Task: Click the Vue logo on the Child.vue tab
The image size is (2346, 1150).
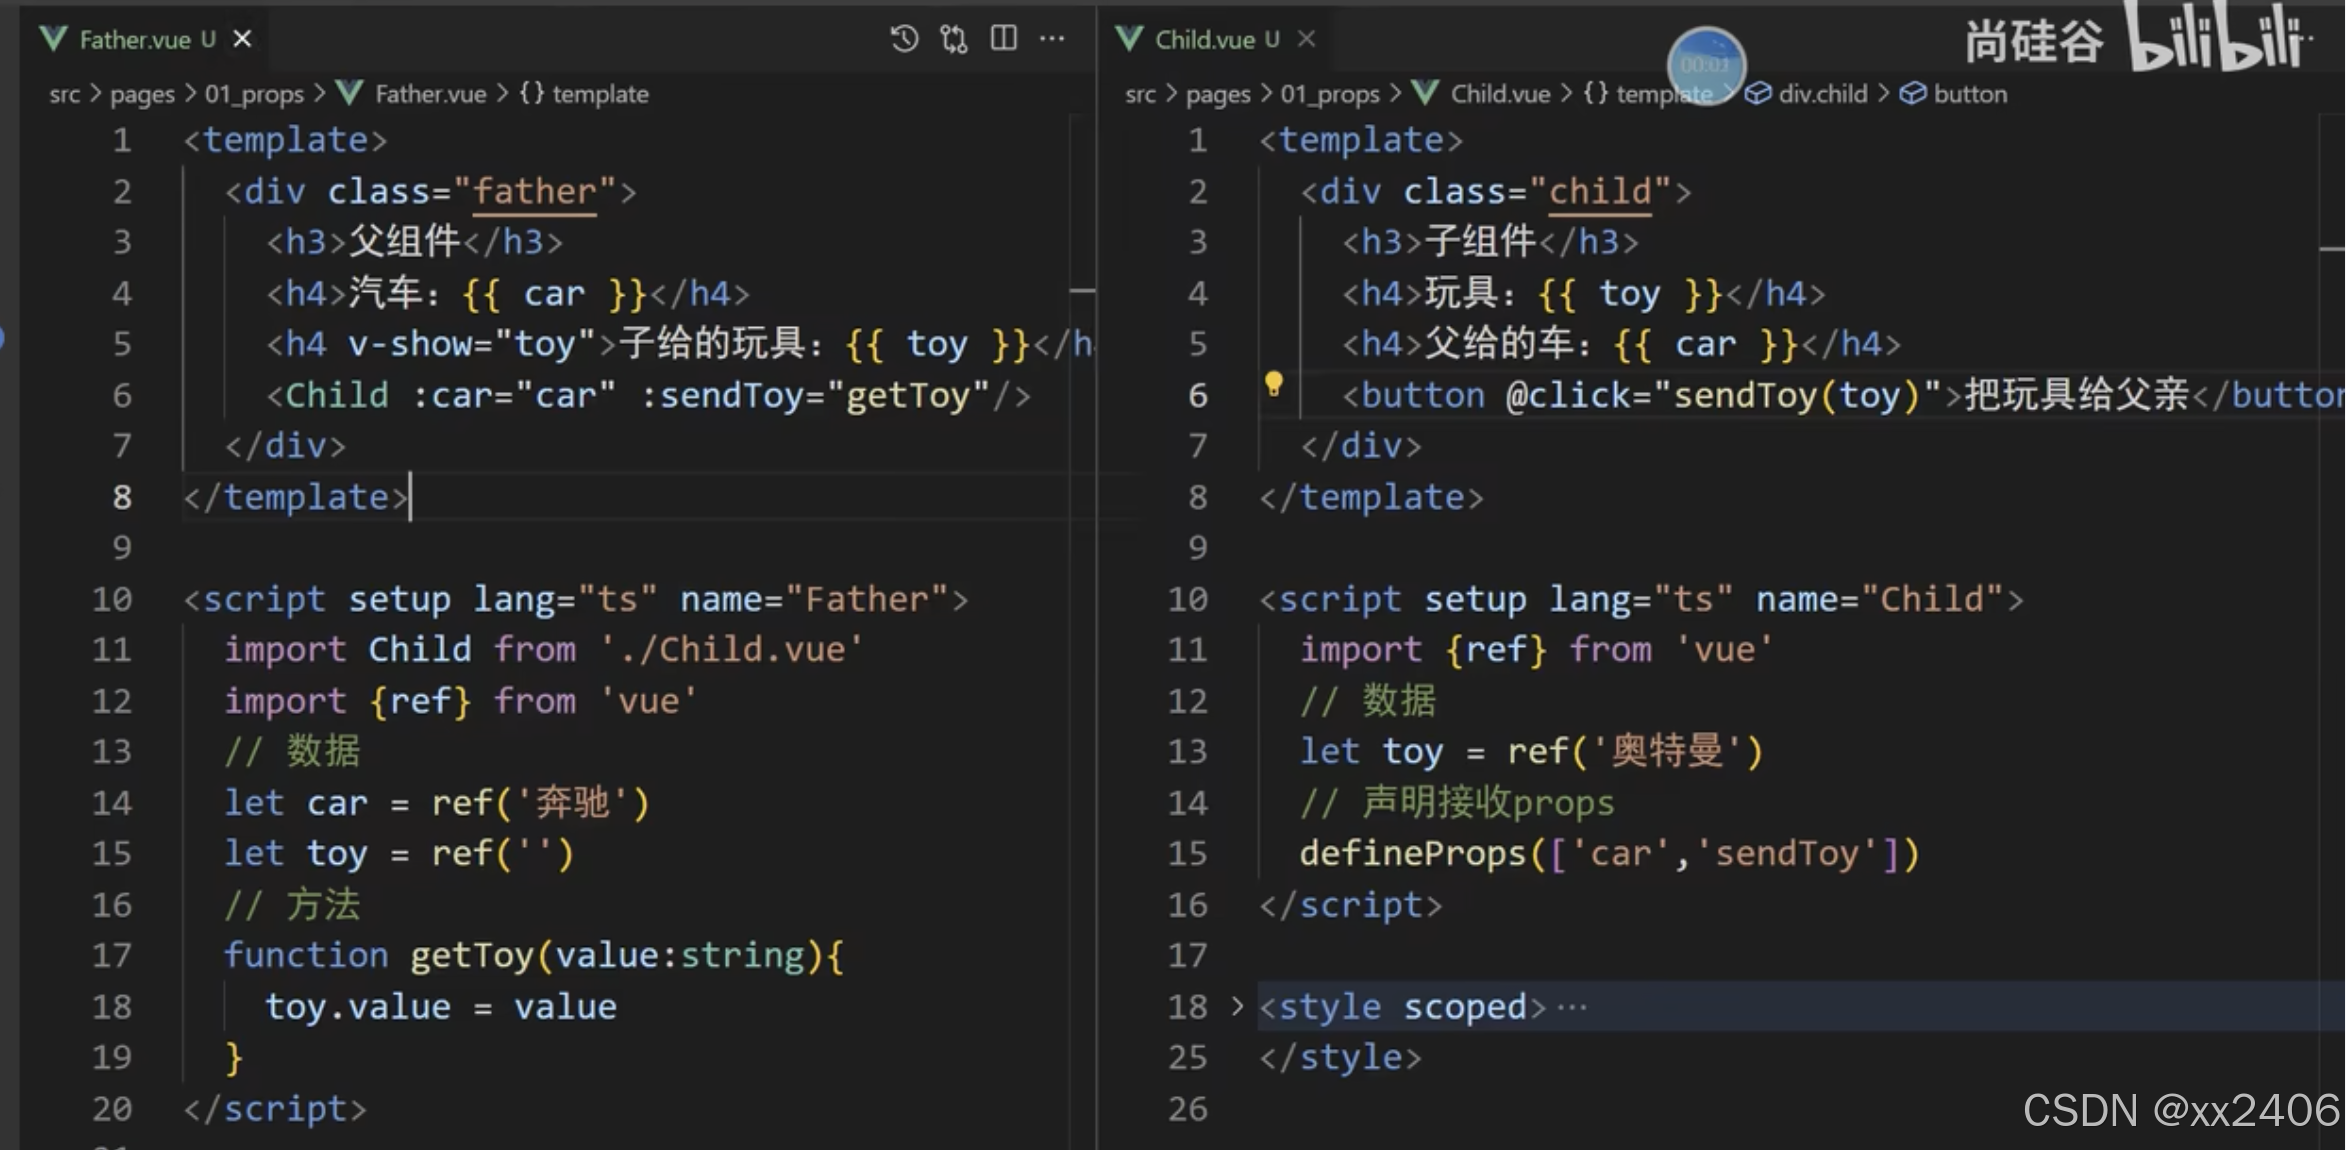Action: 1130,38
